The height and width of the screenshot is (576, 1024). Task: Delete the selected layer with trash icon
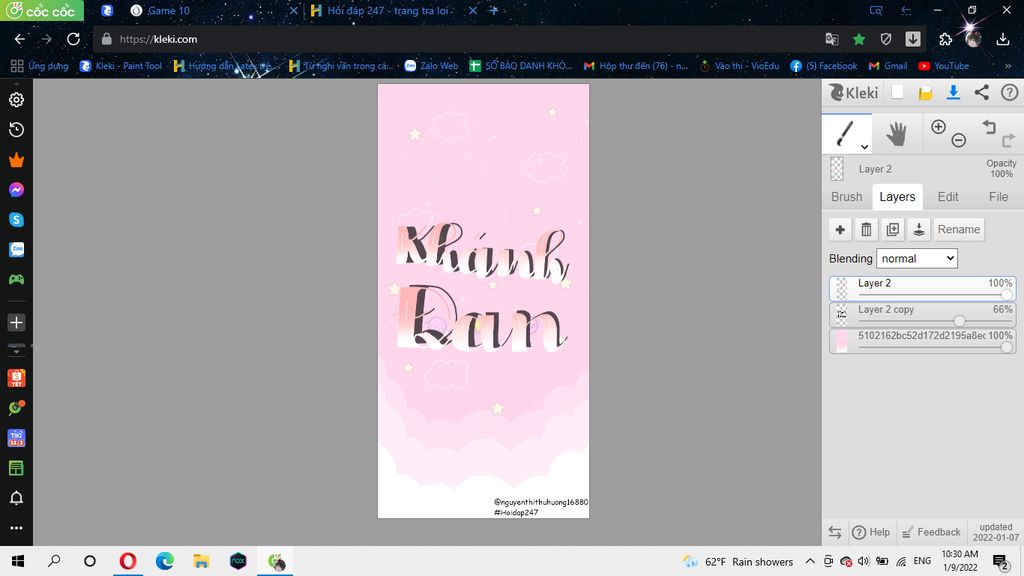pos(866,229)
